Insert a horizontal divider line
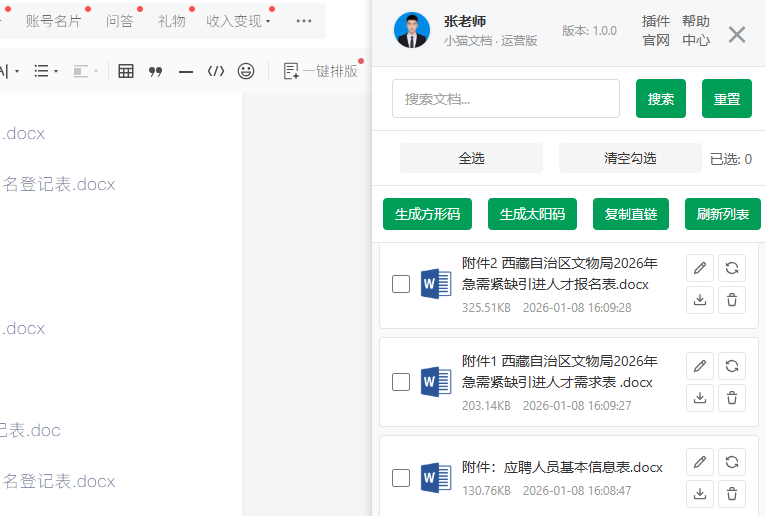The image size is (766, 516). click(185, 71)
